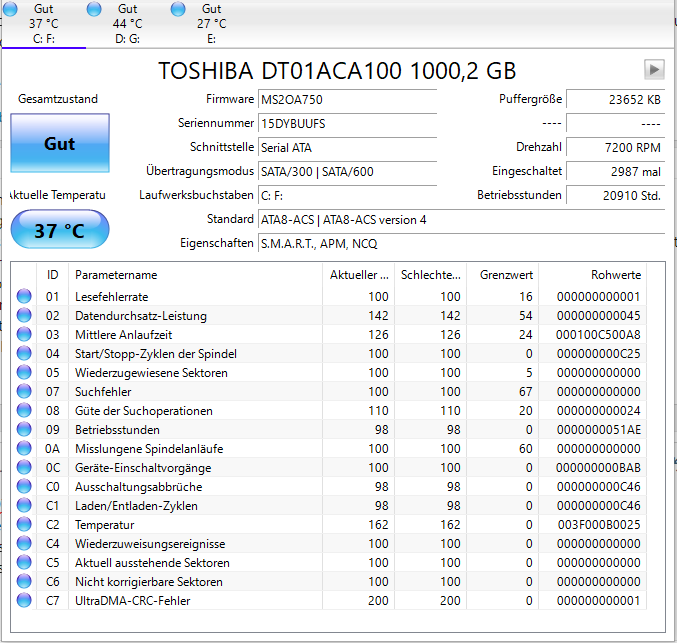
Task: Click status orb for Ausschaltungsabbrüche
Action: (x=24, y=486)
